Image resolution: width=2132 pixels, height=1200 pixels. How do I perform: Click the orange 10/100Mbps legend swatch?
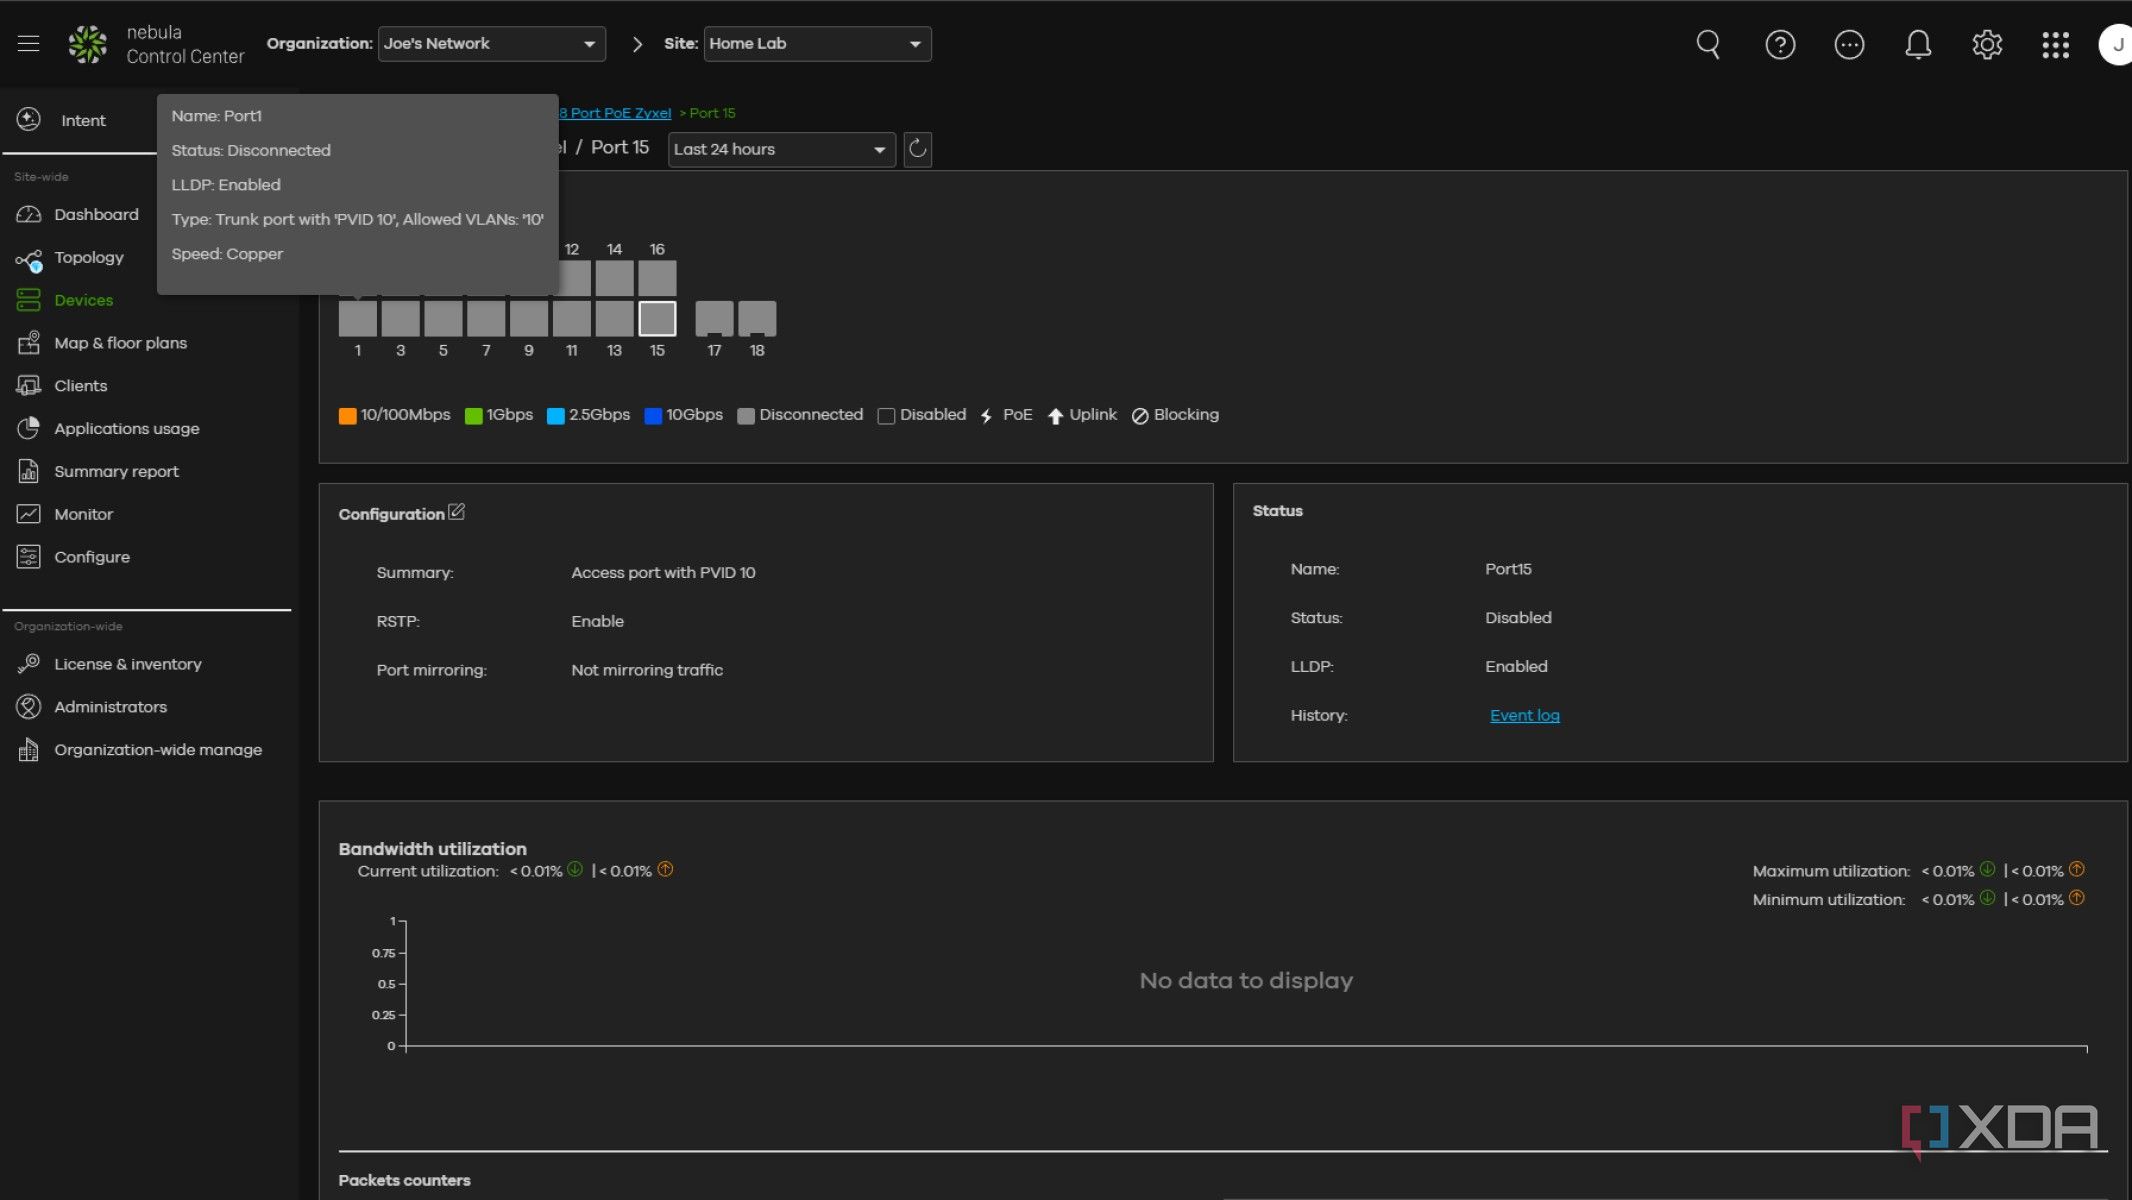click(348, 416)
